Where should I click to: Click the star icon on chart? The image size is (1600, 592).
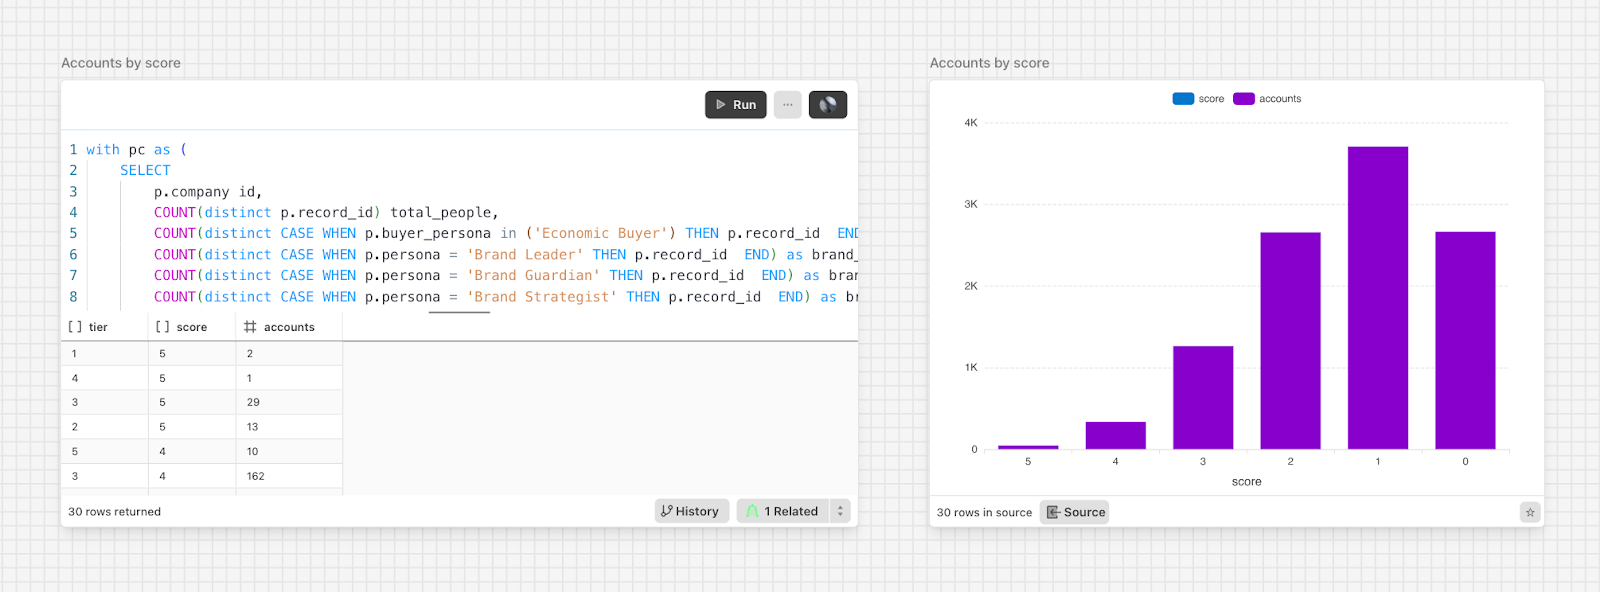pos(1530,512)
